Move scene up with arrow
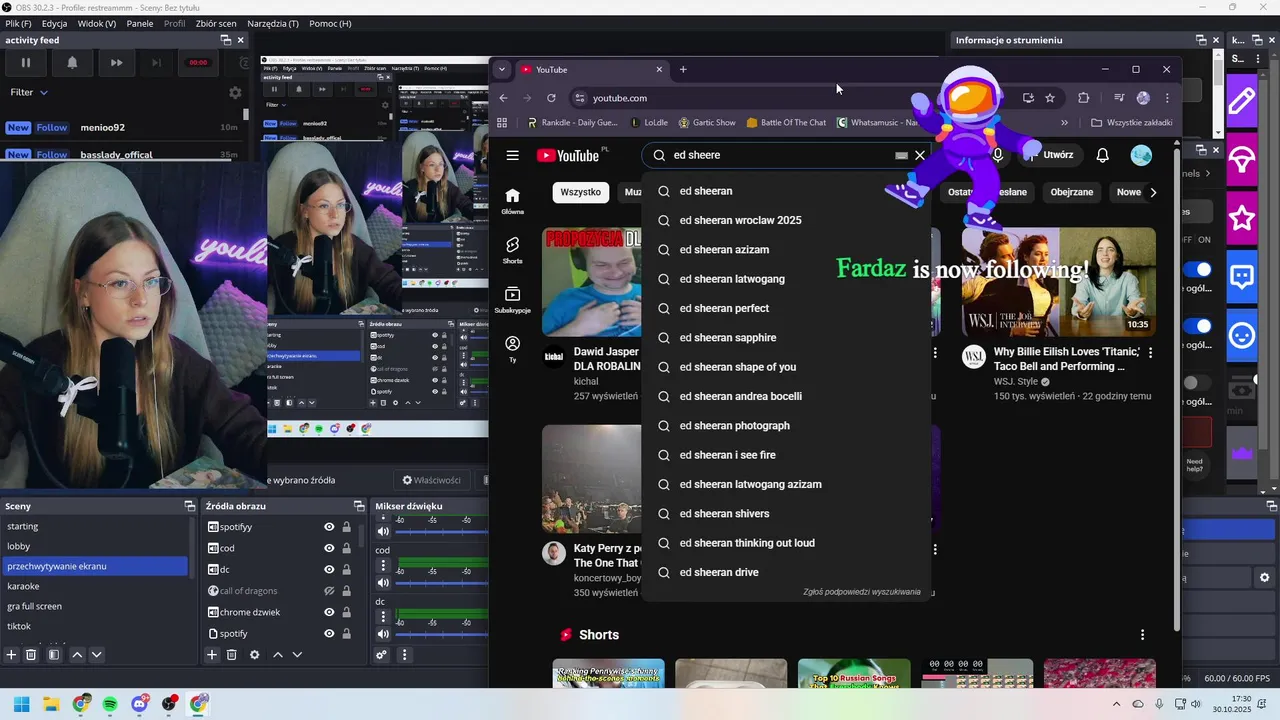Screen dimensions: 1280x720 pyautogui.click(x=77, y=655)
